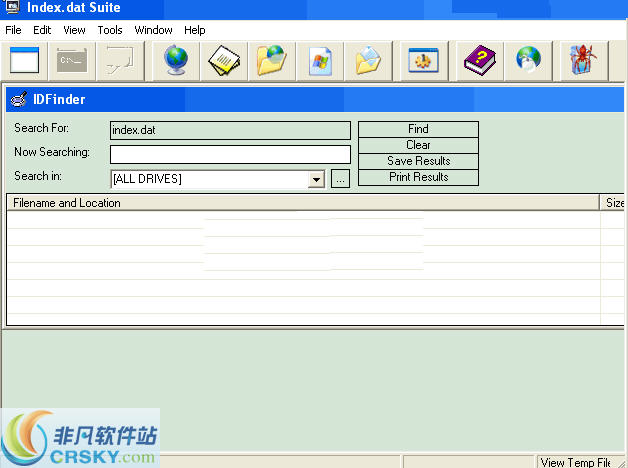This screenshot has width=628, height=468.
Task: Click the folder with globe toolbar icon
Action: click(272, 60)
